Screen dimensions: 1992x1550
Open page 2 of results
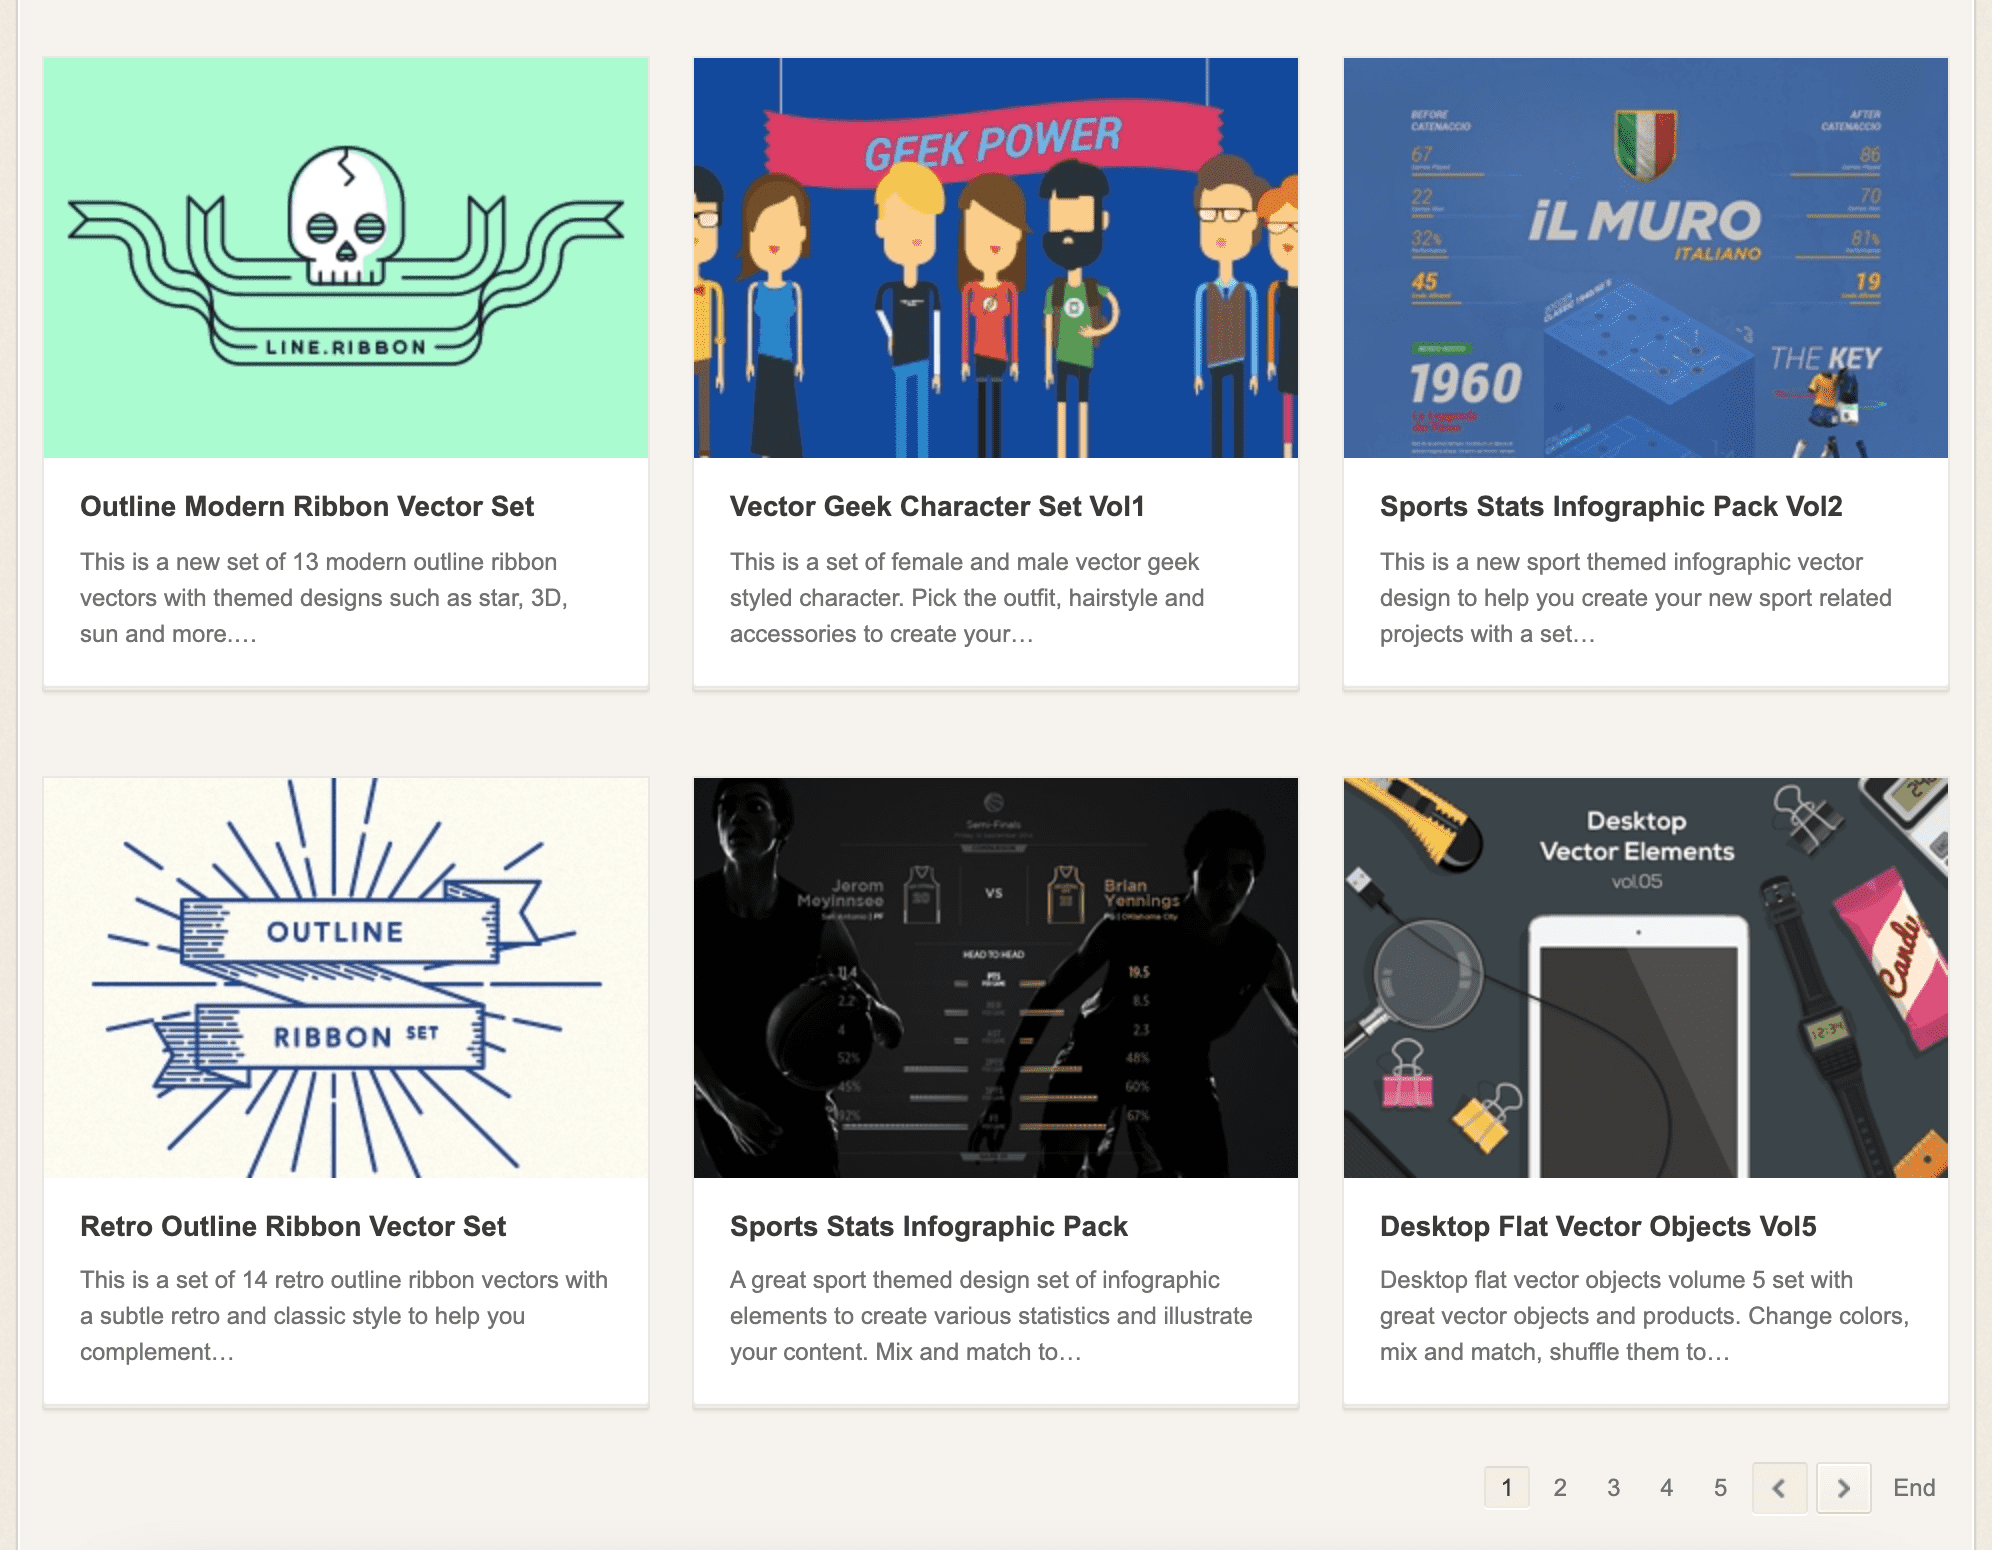click(x=1559, y=1488)
